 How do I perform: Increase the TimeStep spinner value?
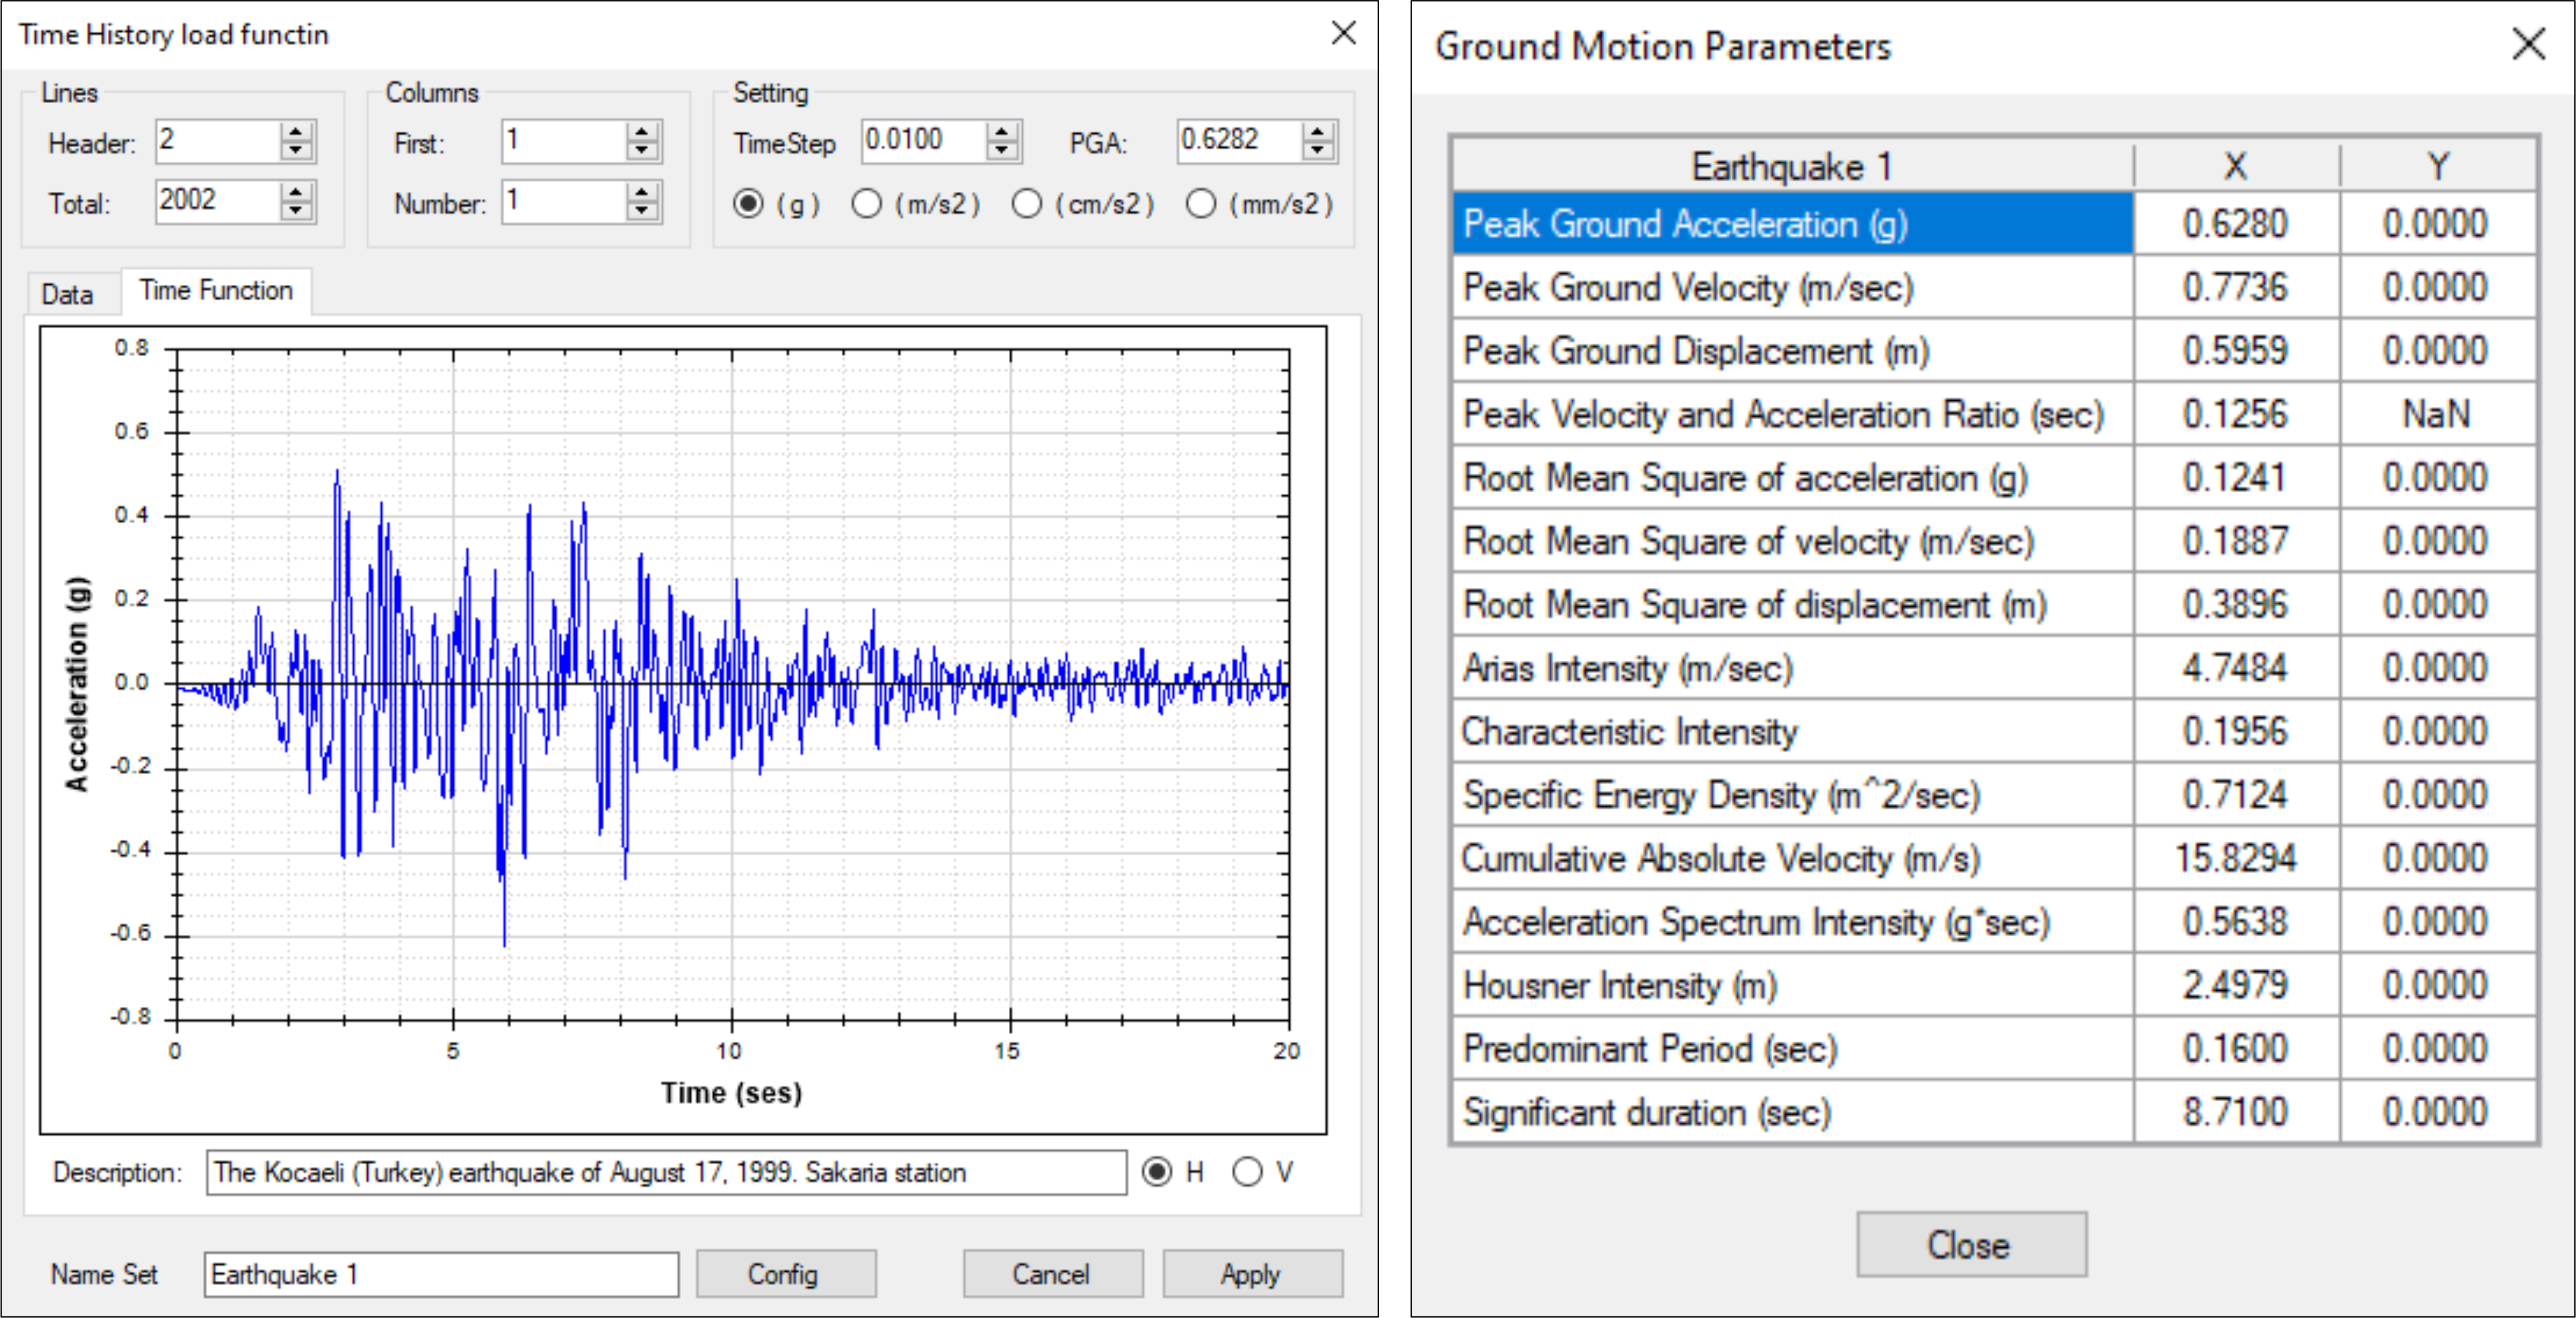tap(1002, 132)
